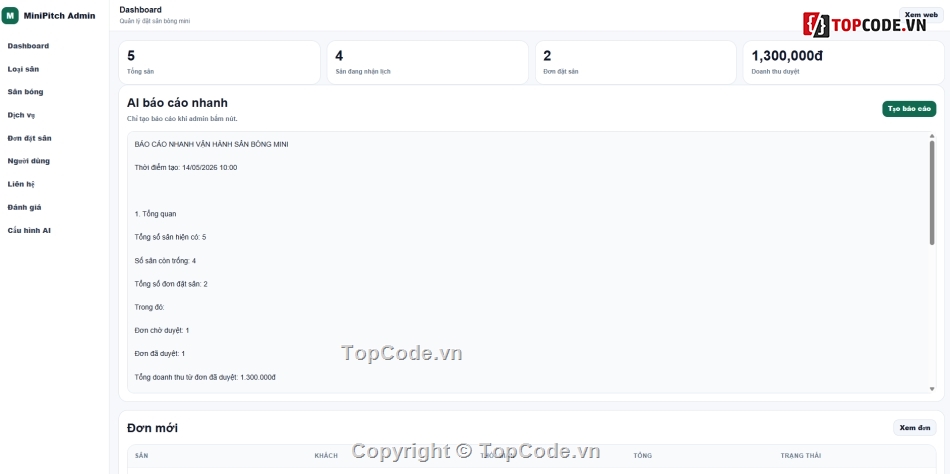Click the Đơn đặt sân stat card
This screenshot has height=474, width=950.
tap(636, 62)
